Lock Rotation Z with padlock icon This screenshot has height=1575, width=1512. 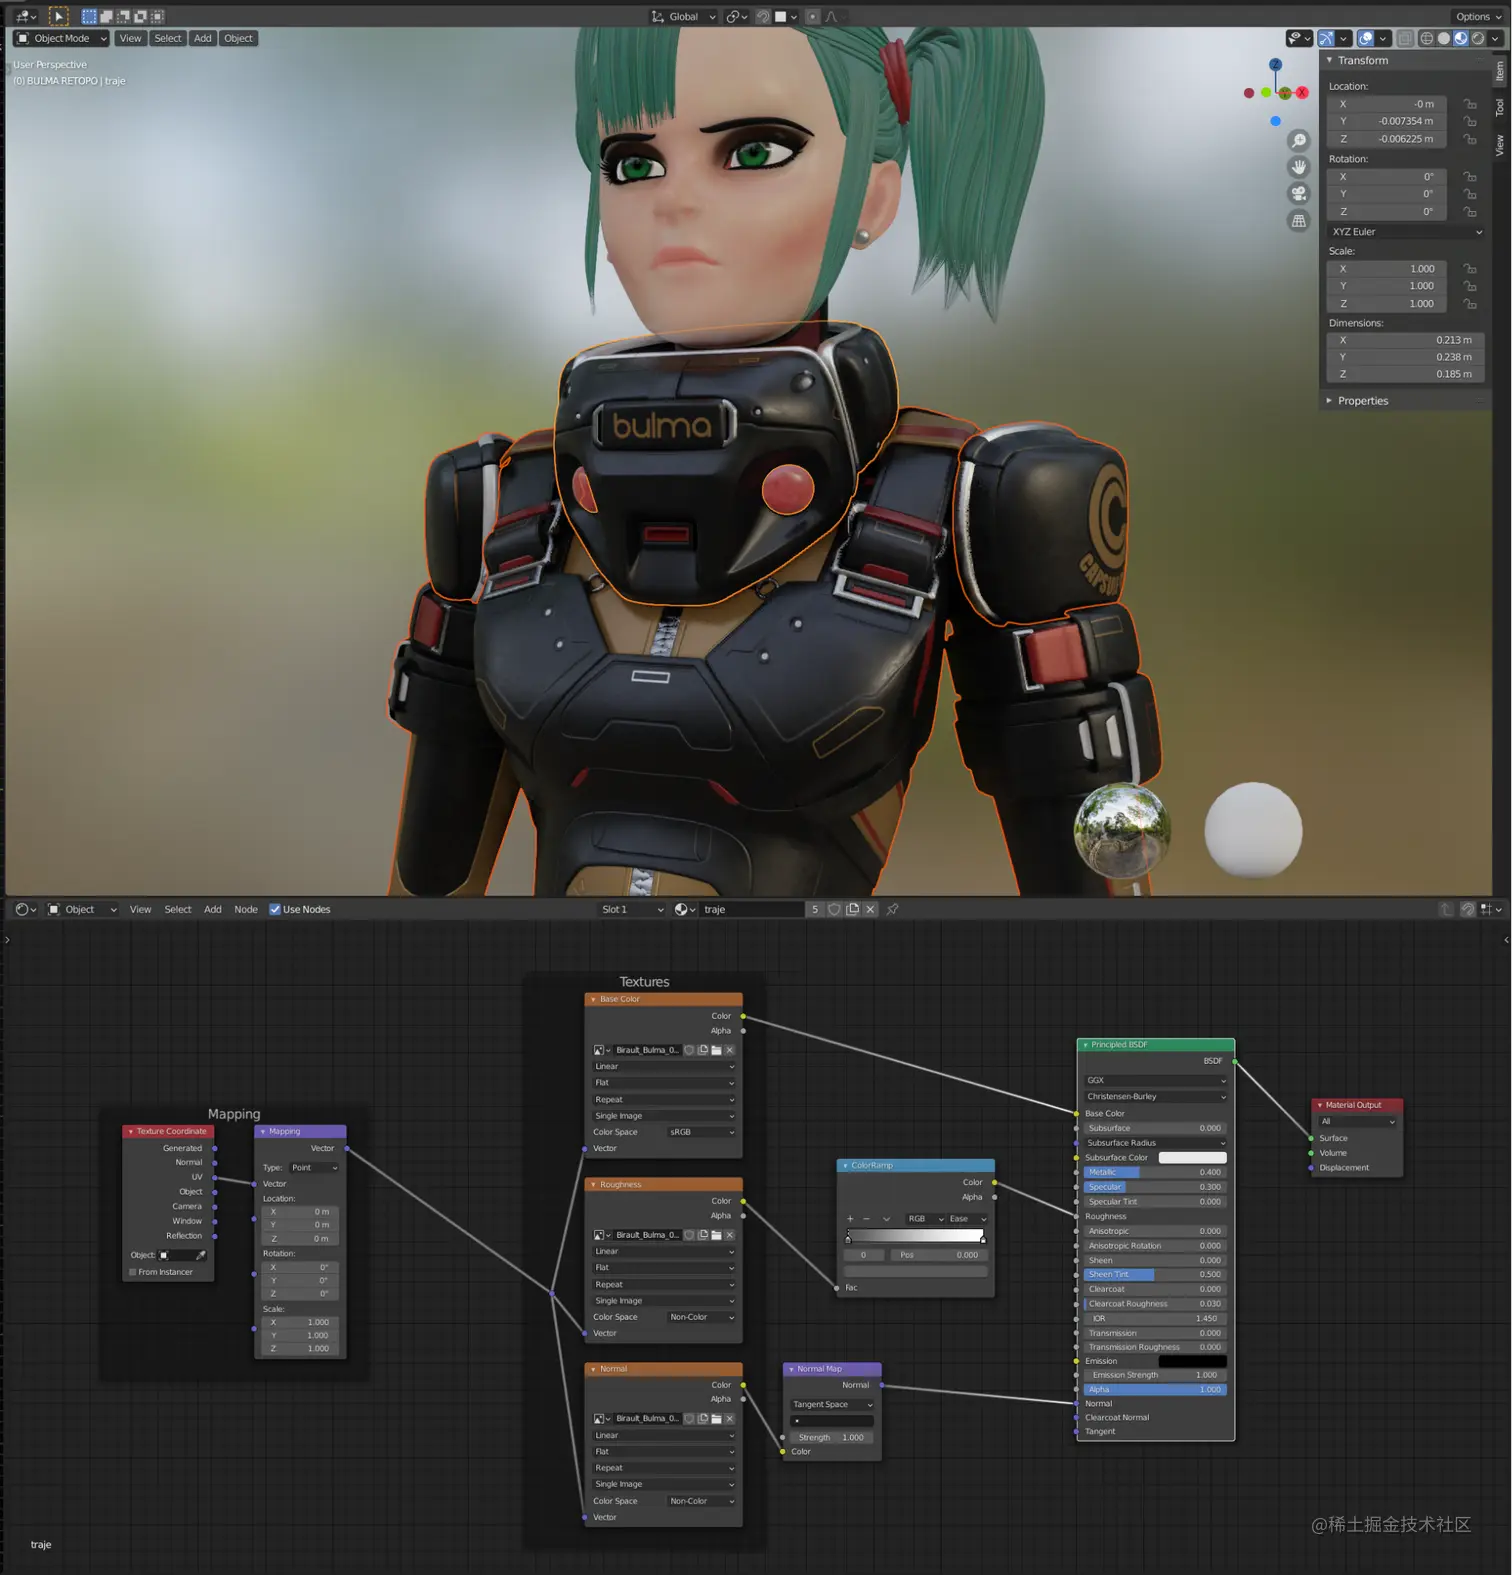1470,212
